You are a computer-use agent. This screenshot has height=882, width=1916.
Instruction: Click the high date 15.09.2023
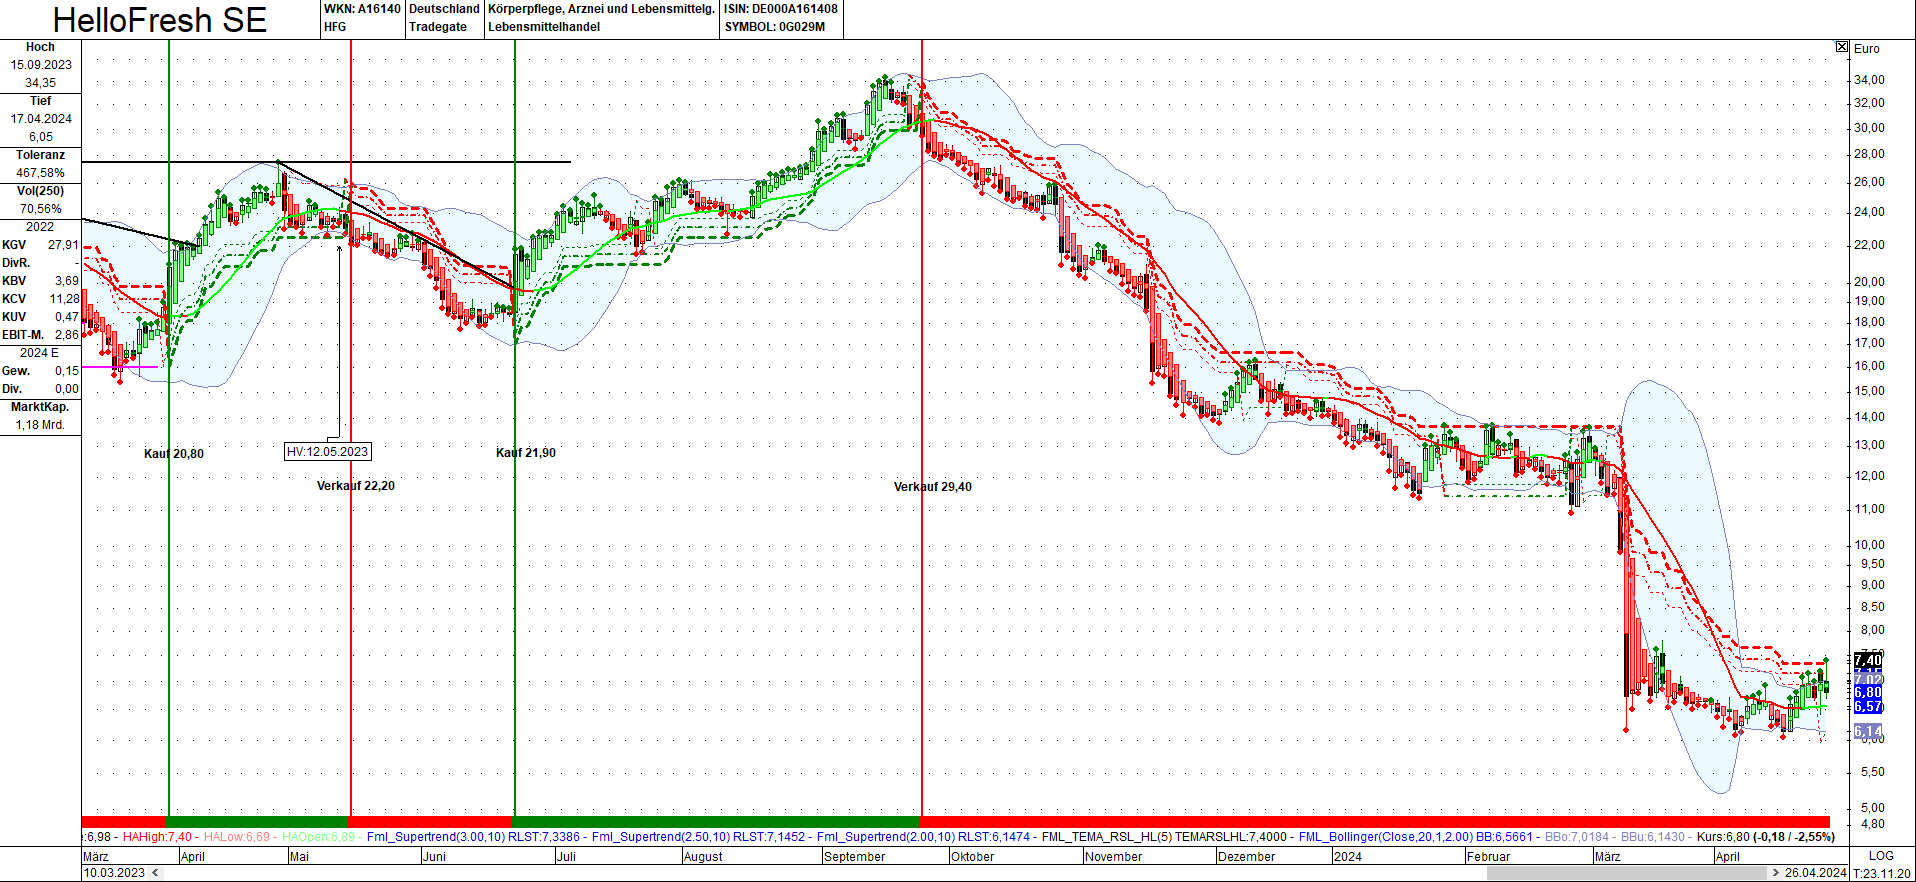(x=41, y=65)
